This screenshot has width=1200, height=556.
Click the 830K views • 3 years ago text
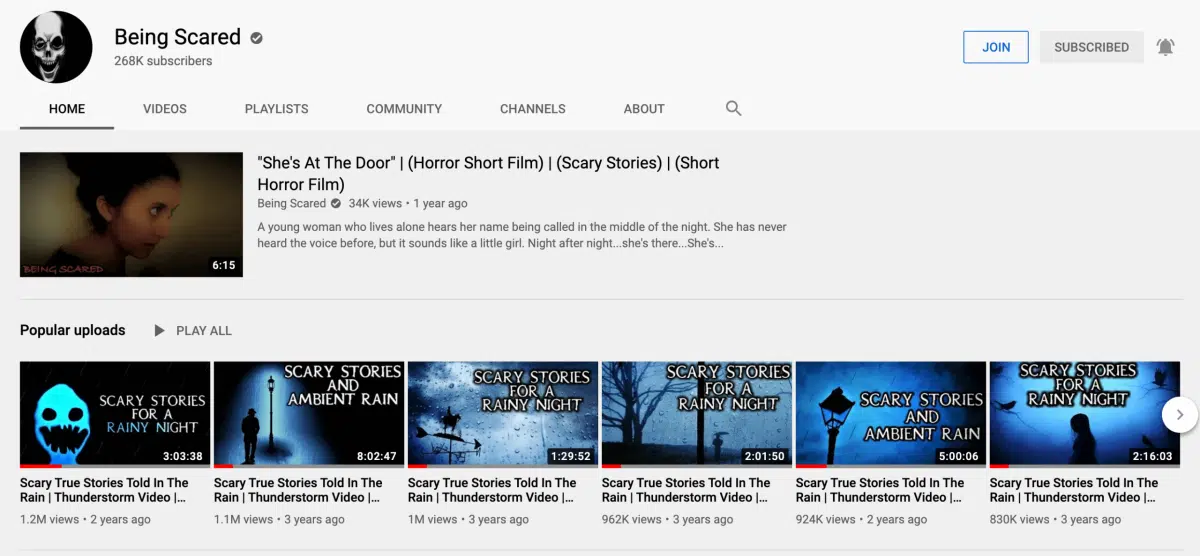pyautogui.click(x=1055, y=519)
